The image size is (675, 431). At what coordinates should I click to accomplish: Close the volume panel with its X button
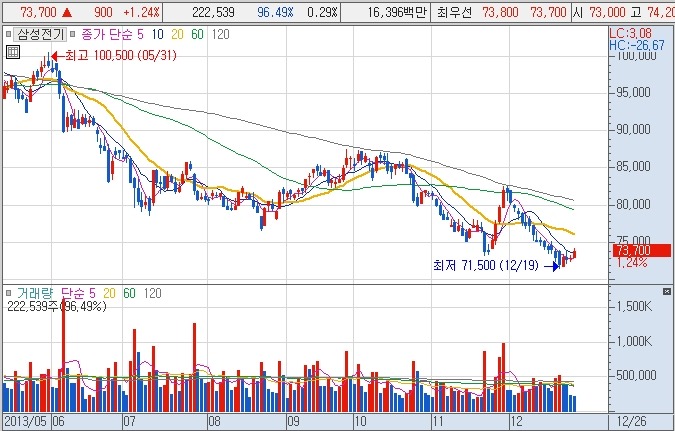[x=667, y=292]
